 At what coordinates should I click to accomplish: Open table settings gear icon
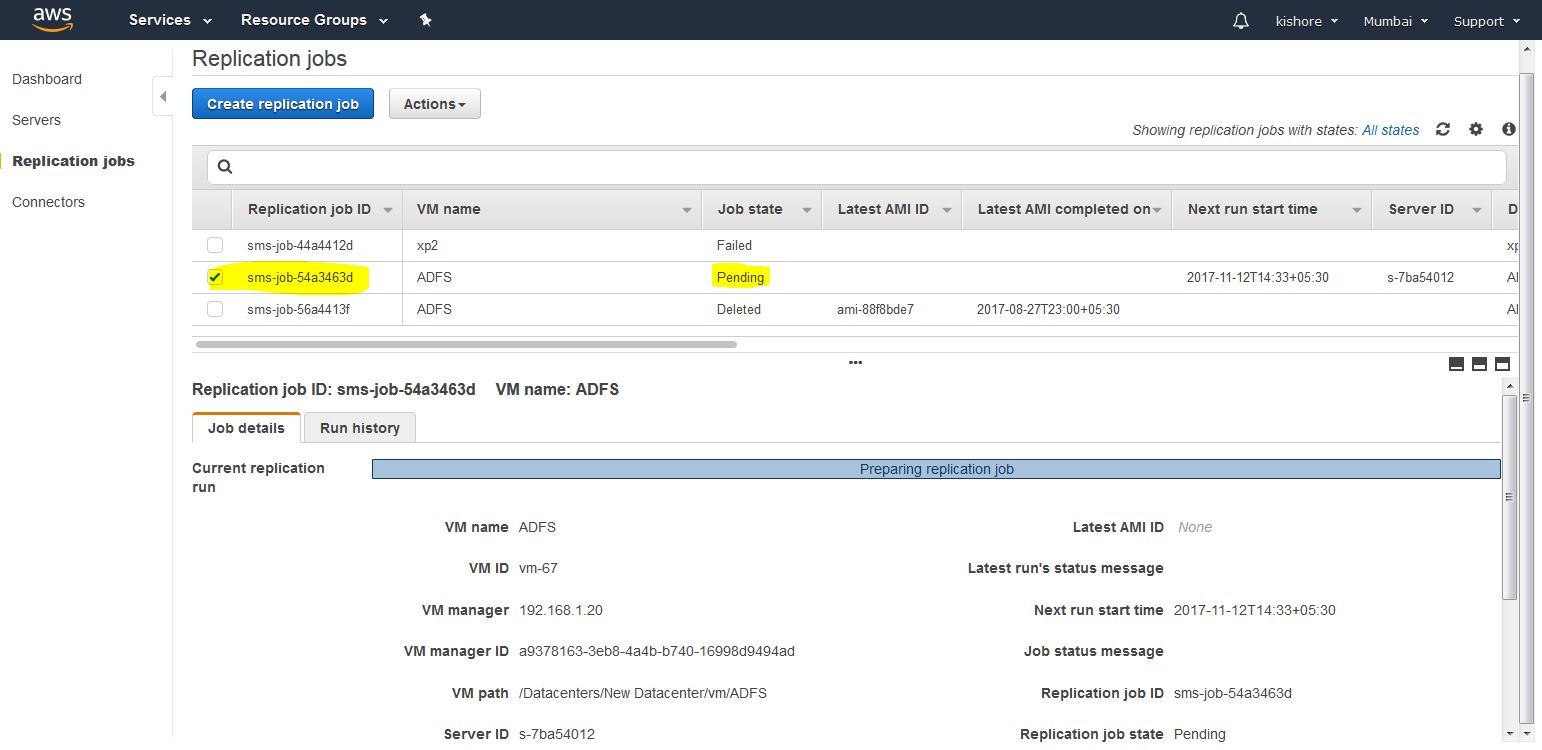point(1475,129)
